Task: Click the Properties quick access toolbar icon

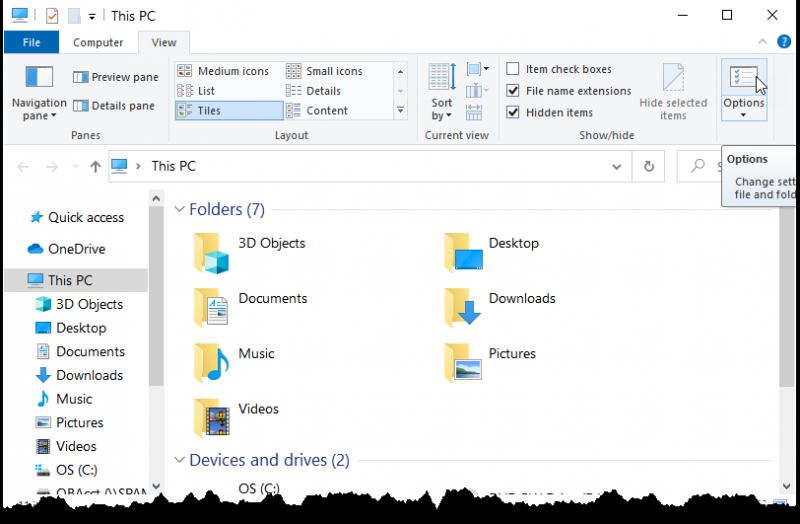Action: (x=52, y=16)
